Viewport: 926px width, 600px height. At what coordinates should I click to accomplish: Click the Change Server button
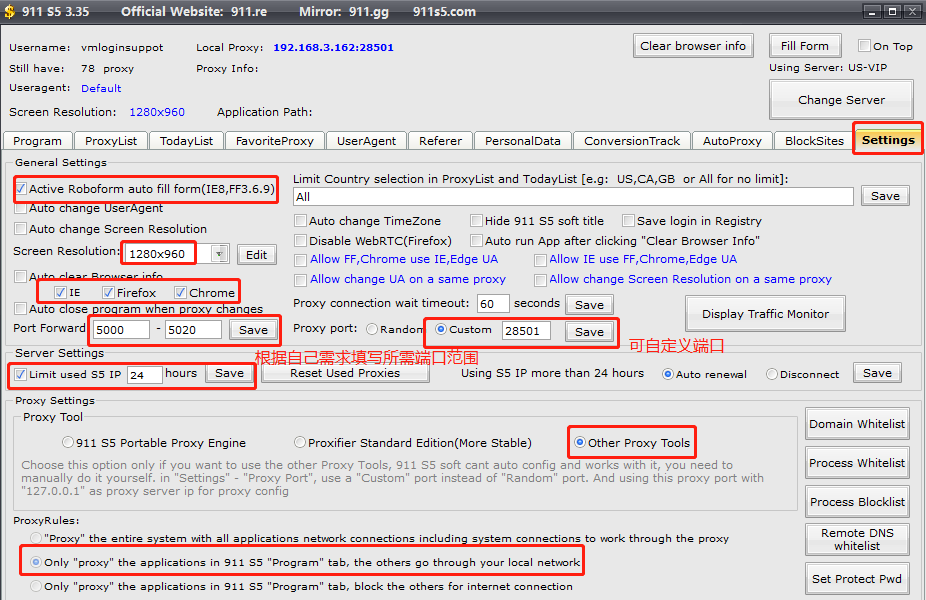(841, 100)
